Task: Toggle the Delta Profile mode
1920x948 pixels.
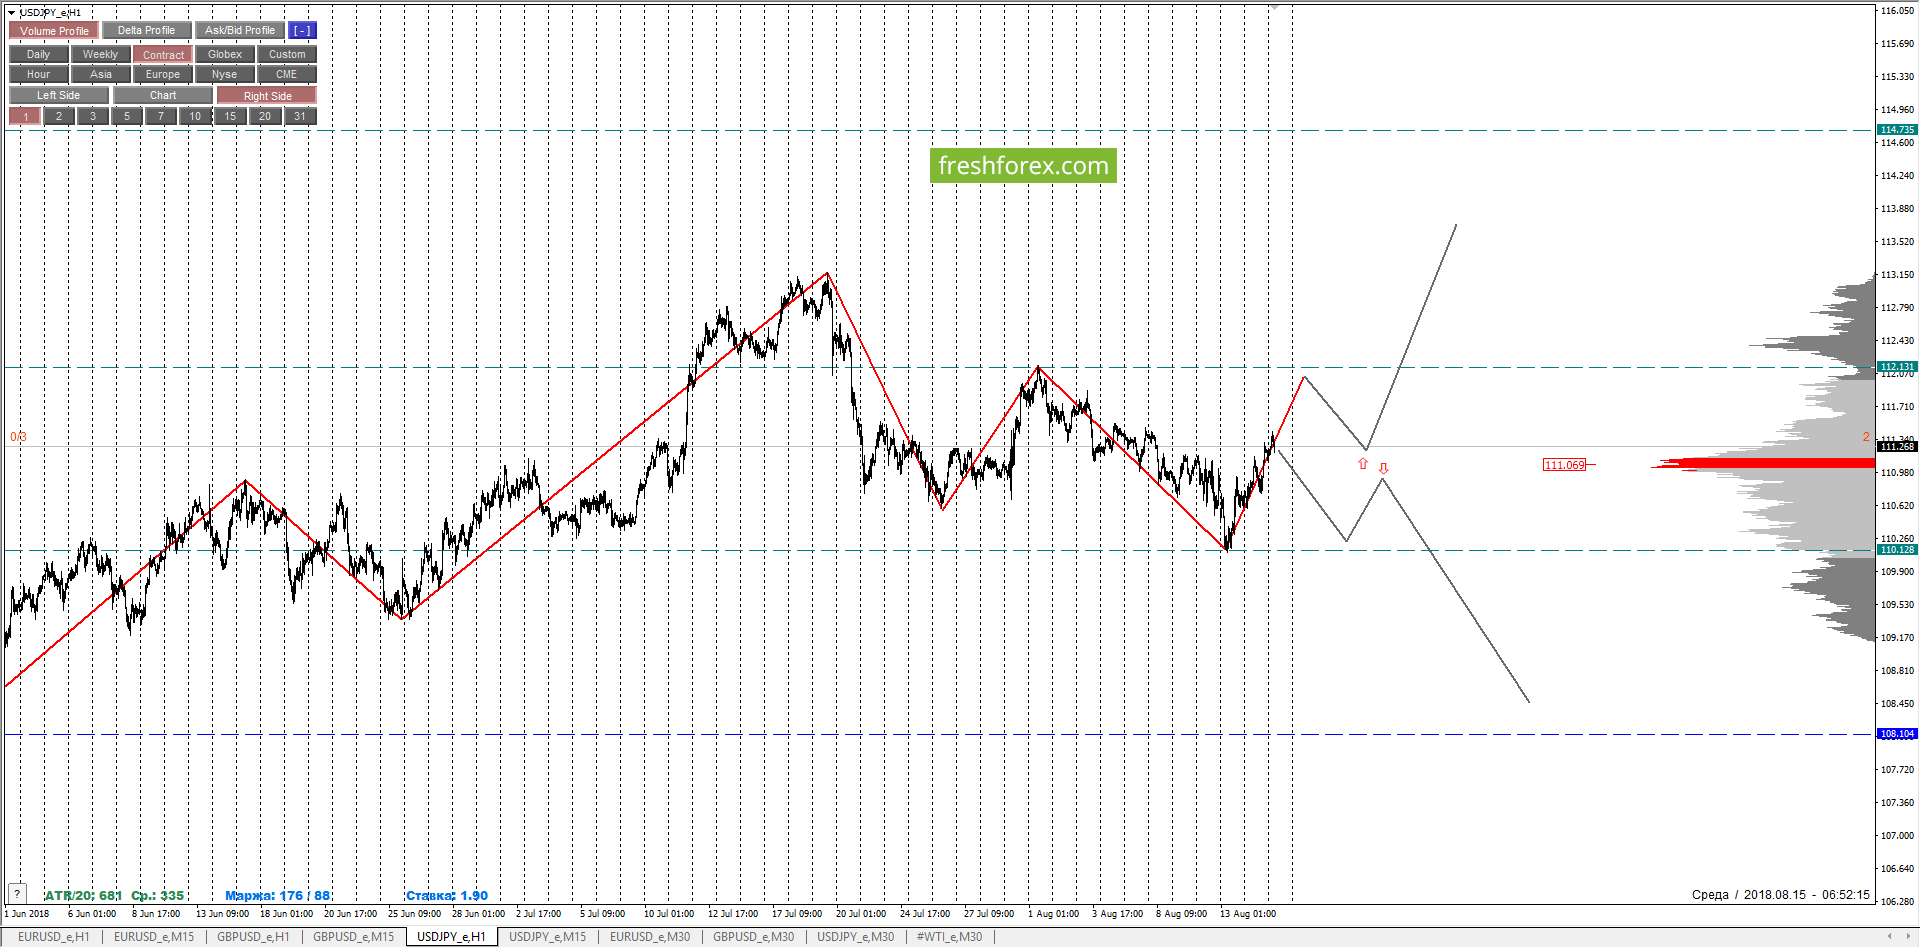Action: [146, 31]
